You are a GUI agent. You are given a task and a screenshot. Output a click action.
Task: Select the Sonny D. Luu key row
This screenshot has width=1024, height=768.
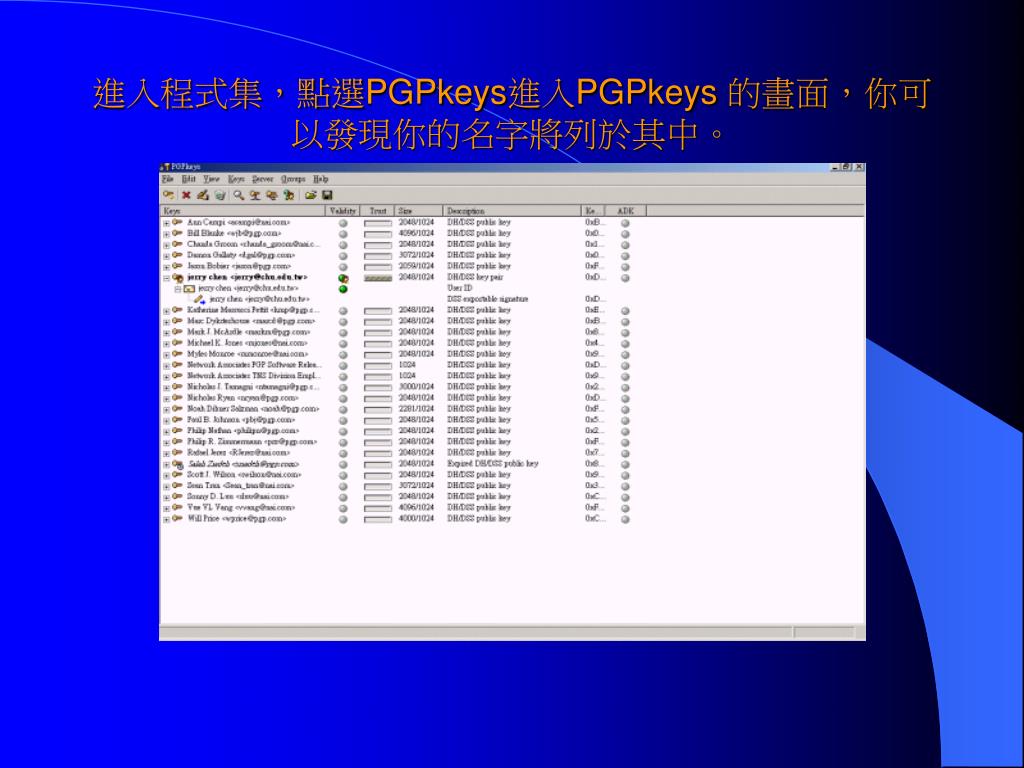[x=238, y=497]
